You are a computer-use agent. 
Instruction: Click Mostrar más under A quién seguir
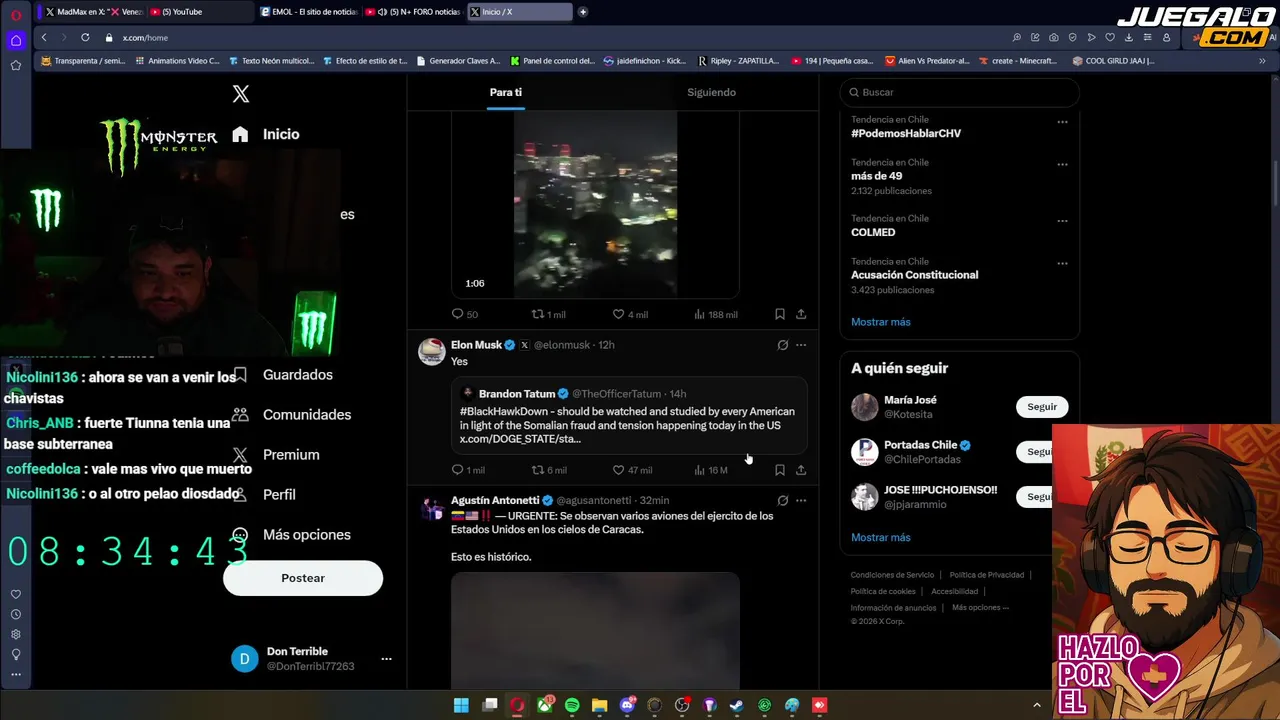[x=881, y=537]
